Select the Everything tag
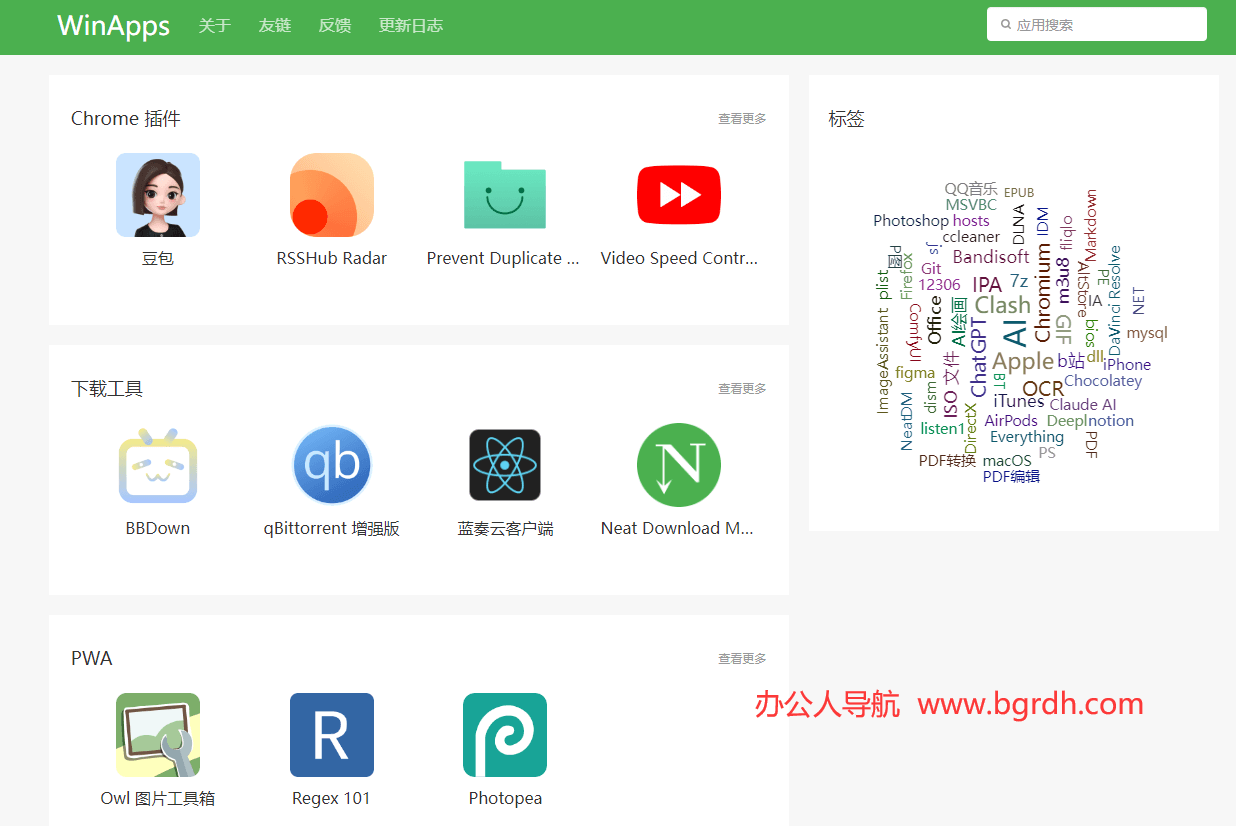The image size is (1236, 826). 1027,437
